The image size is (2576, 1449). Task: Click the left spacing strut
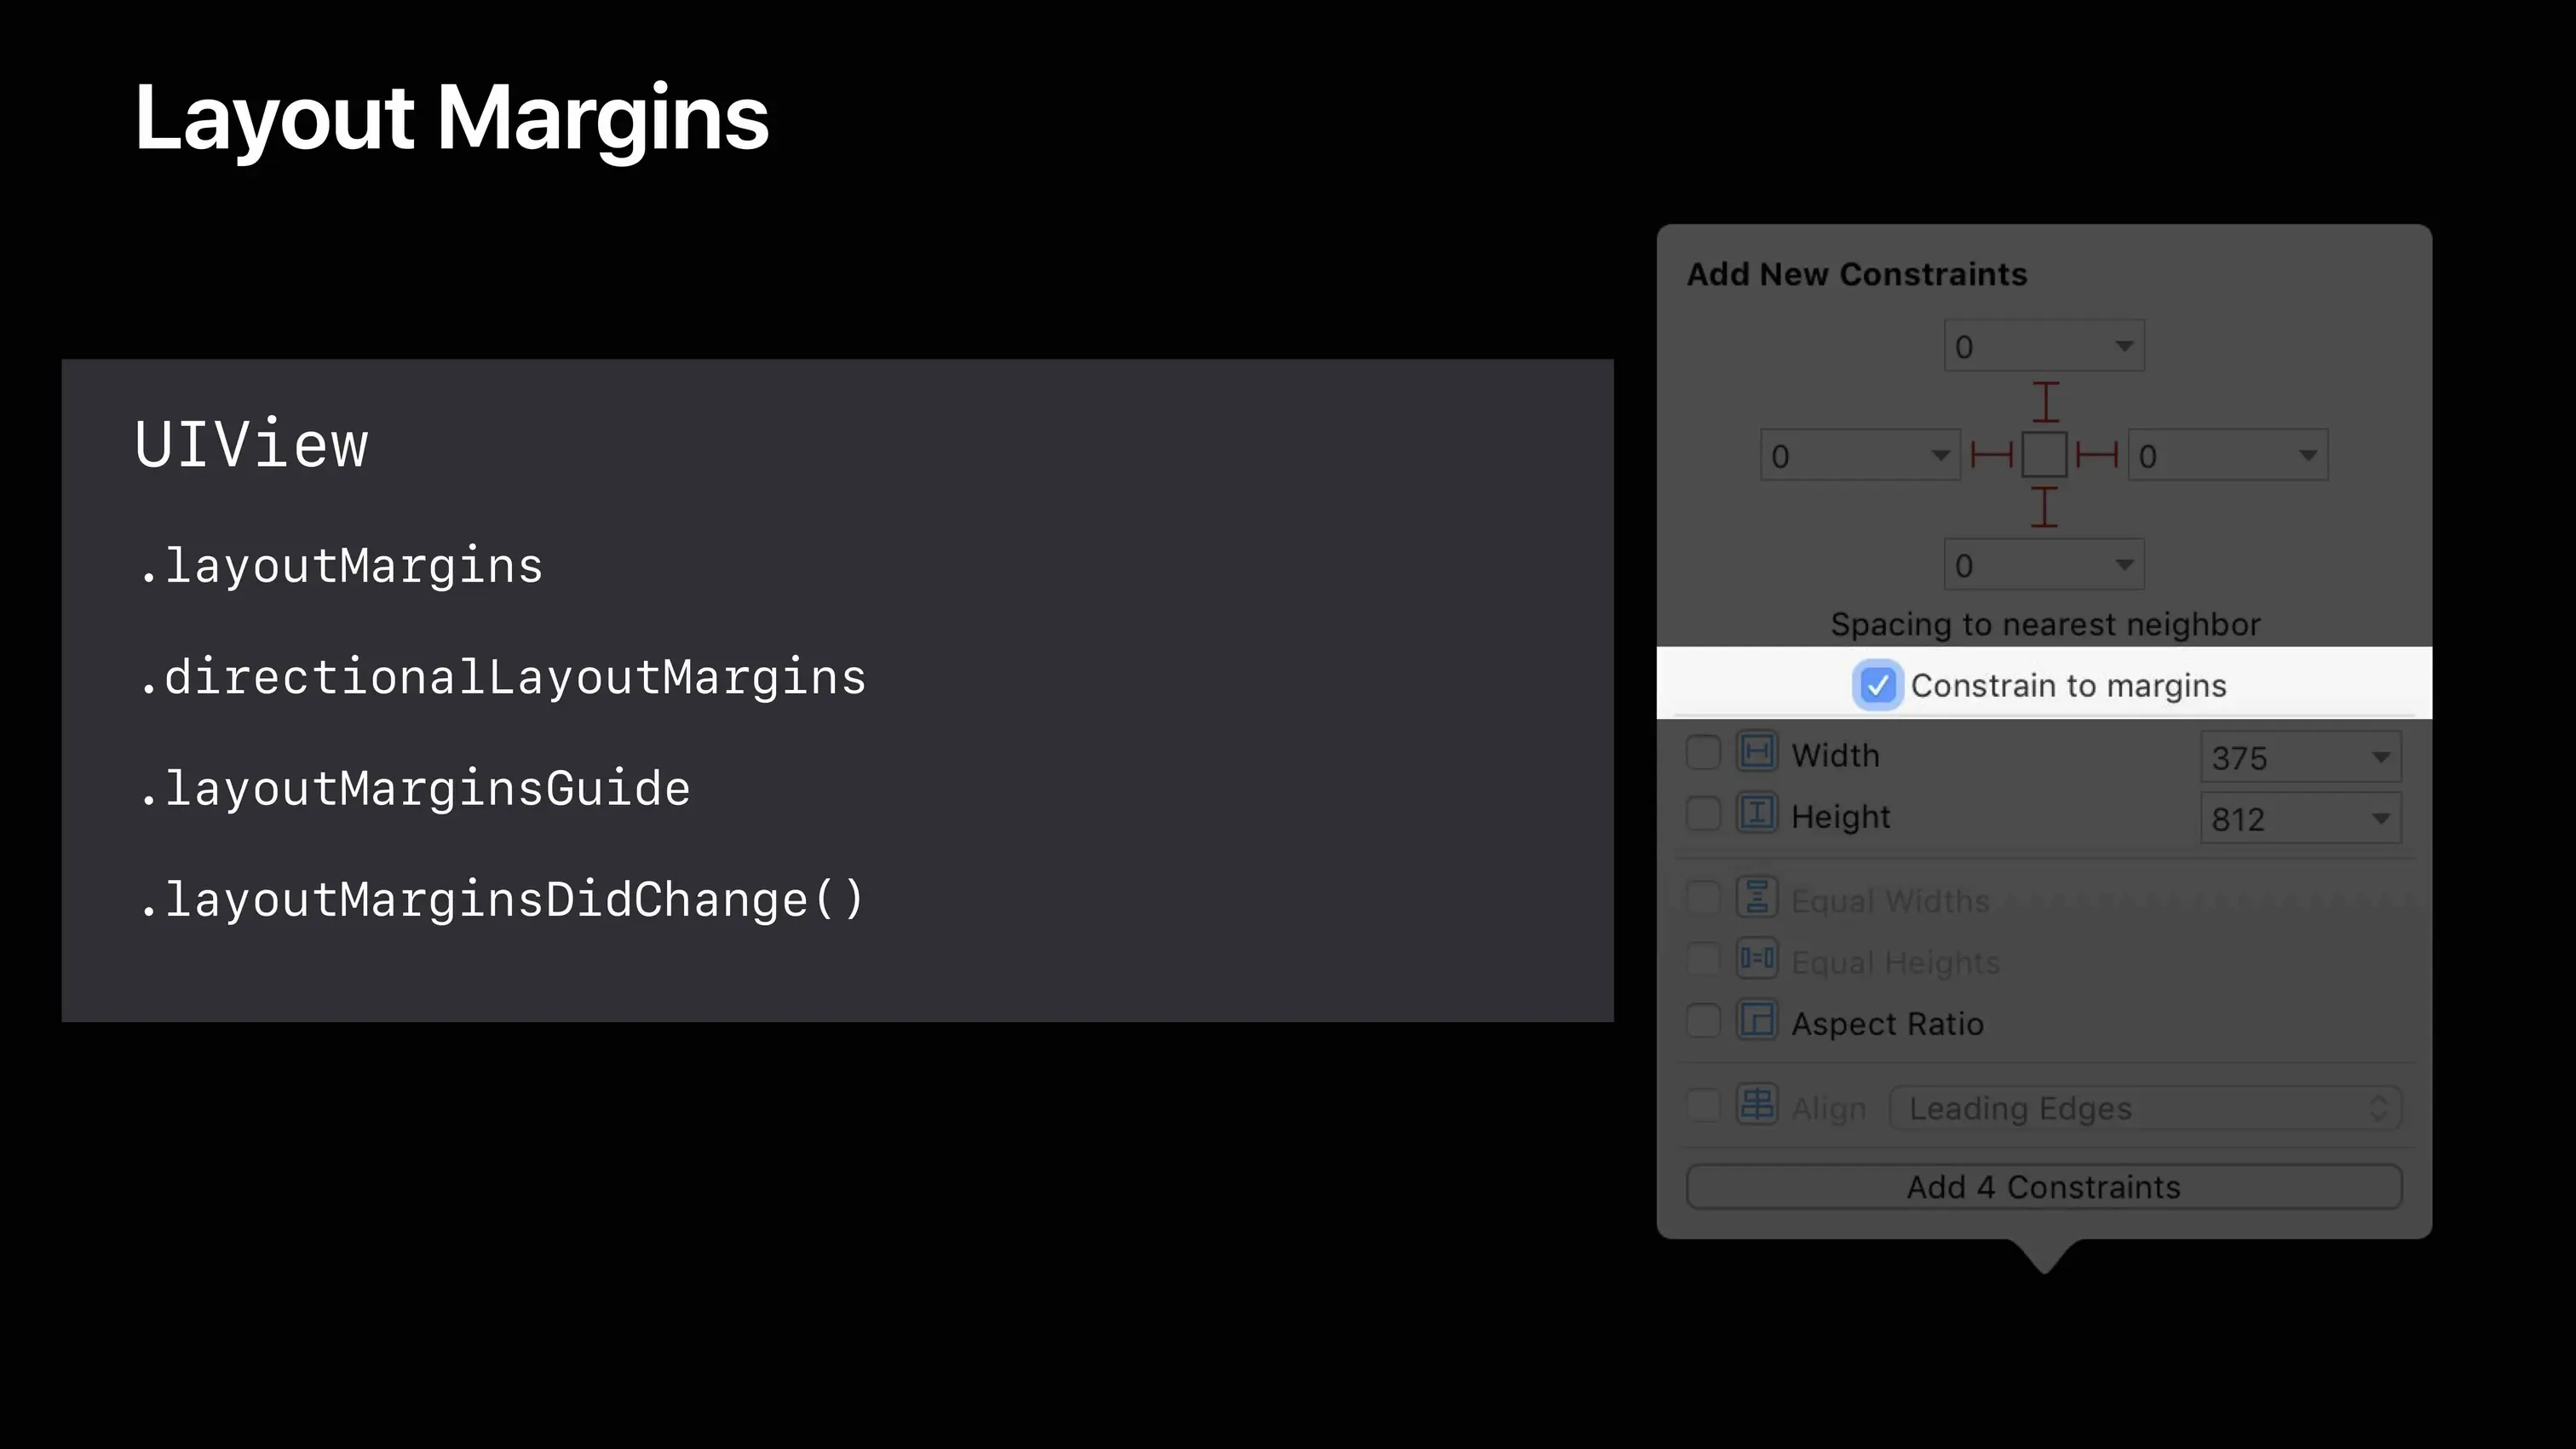1991,455
